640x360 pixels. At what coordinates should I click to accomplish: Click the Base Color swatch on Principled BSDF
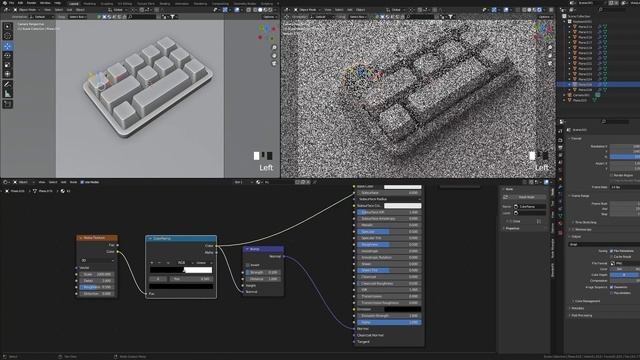point(402,187)
